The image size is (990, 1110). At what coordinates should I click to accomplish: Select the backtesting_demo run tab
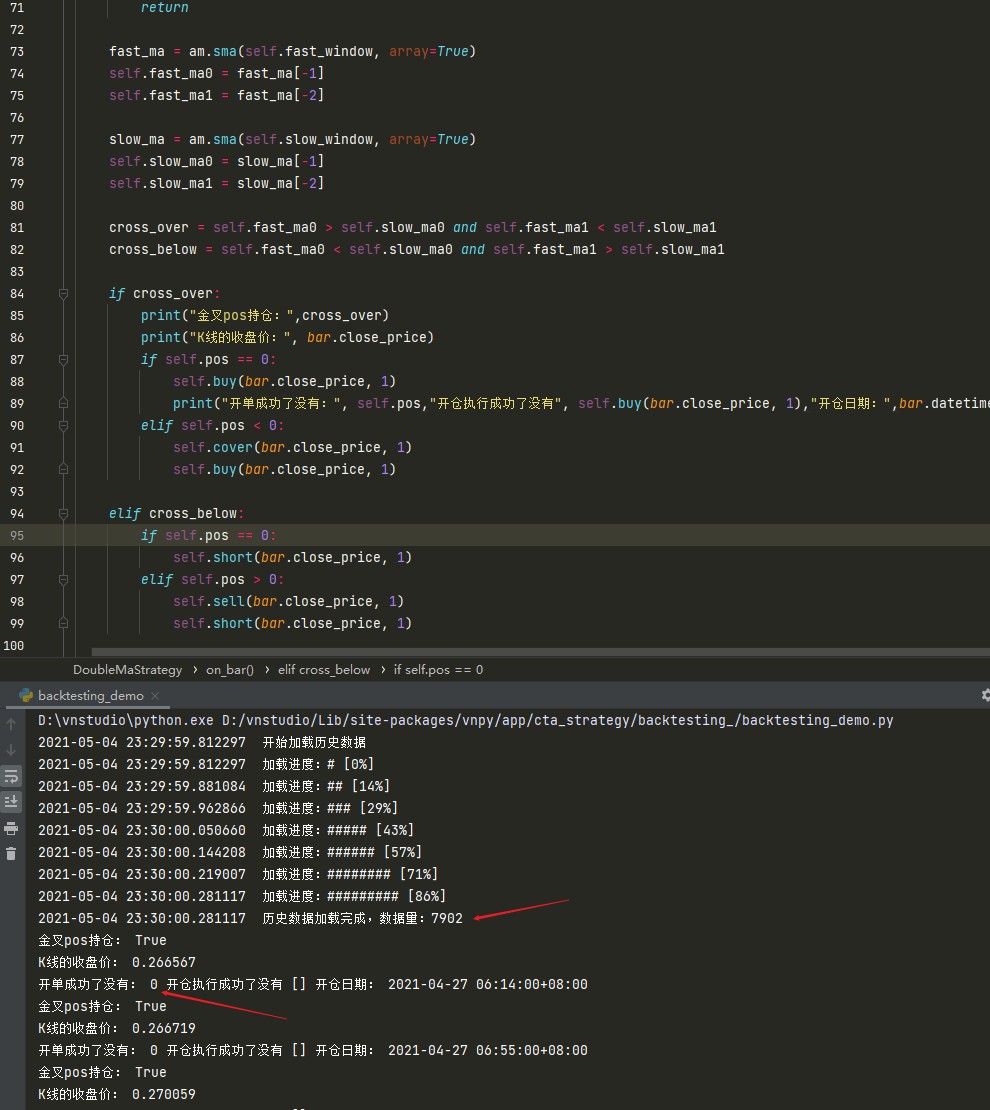tap(90, 696)
